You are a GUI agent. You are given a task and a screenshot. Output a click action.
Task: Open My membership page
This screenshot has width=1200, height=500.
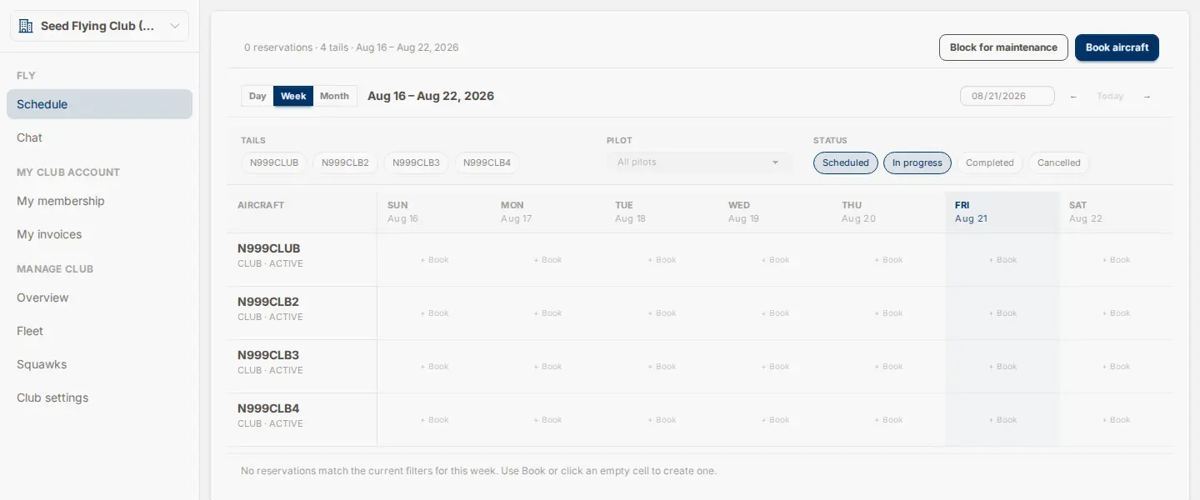[99, 201]
